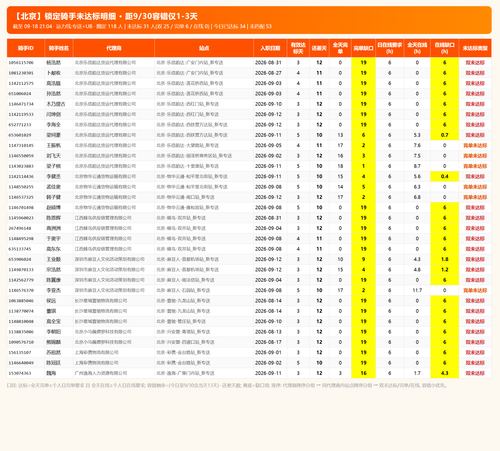Click the 在线缺口(h) column header
This screenshot has width=500, height=451.
pyautogui.click(x=444, y=48)
